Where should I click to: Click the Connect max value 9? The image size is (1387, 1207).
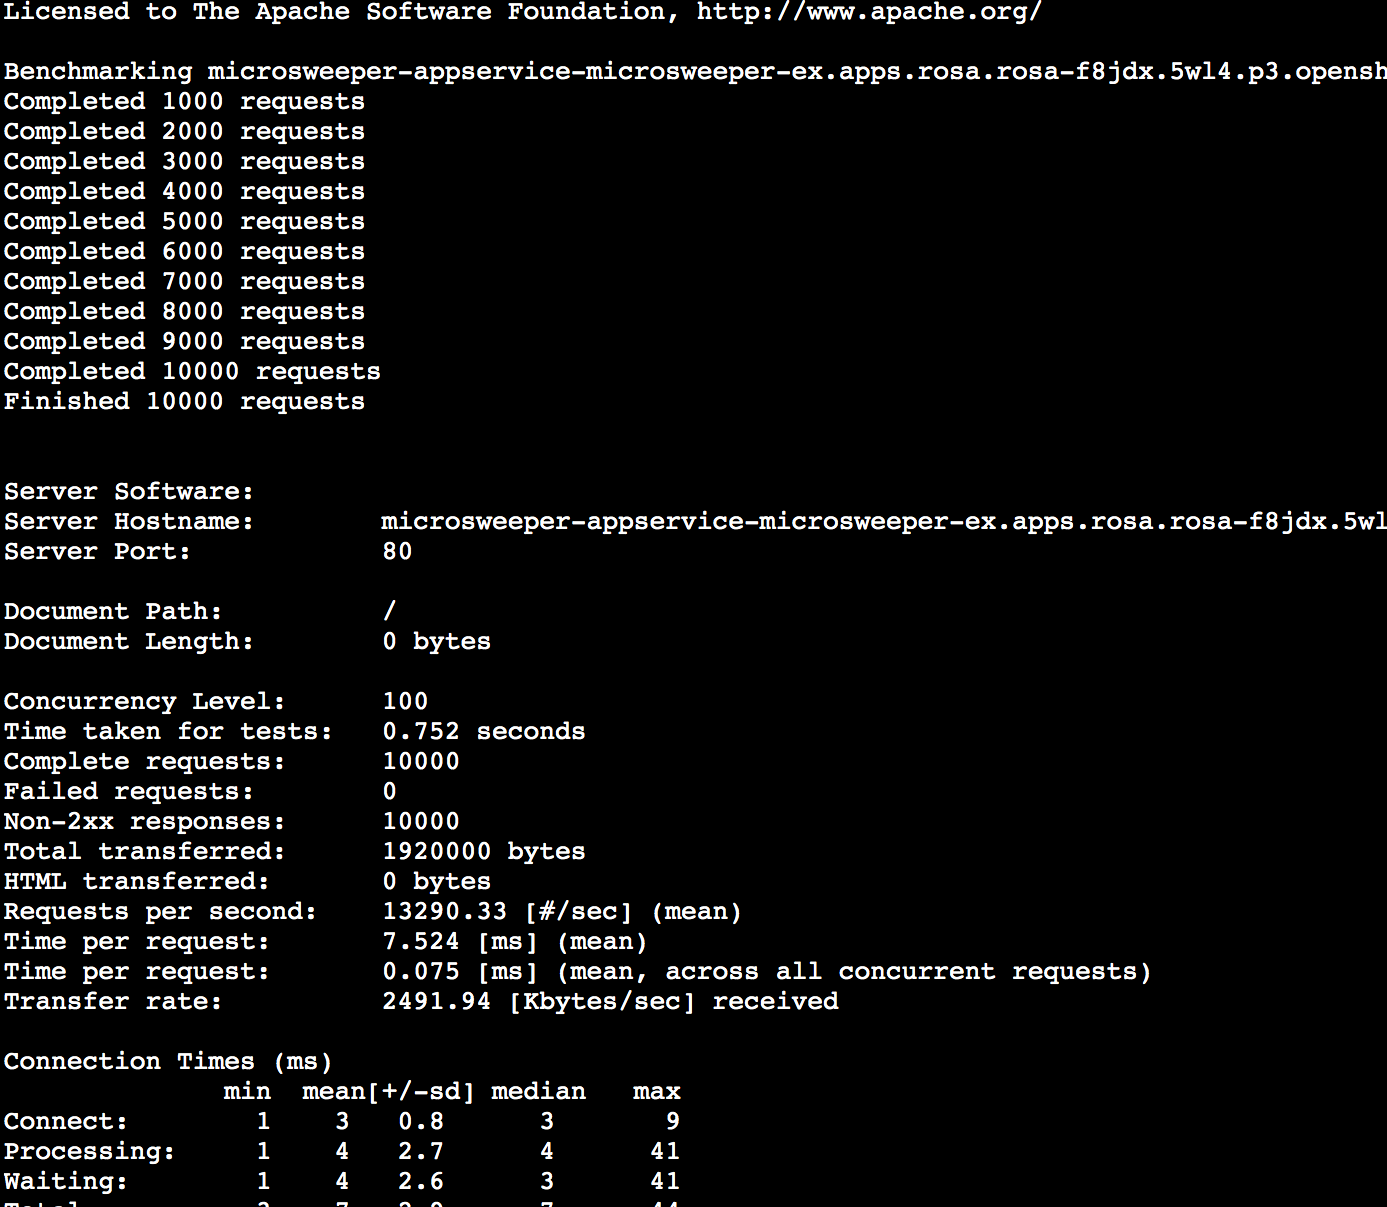[x=673, y=1121]
